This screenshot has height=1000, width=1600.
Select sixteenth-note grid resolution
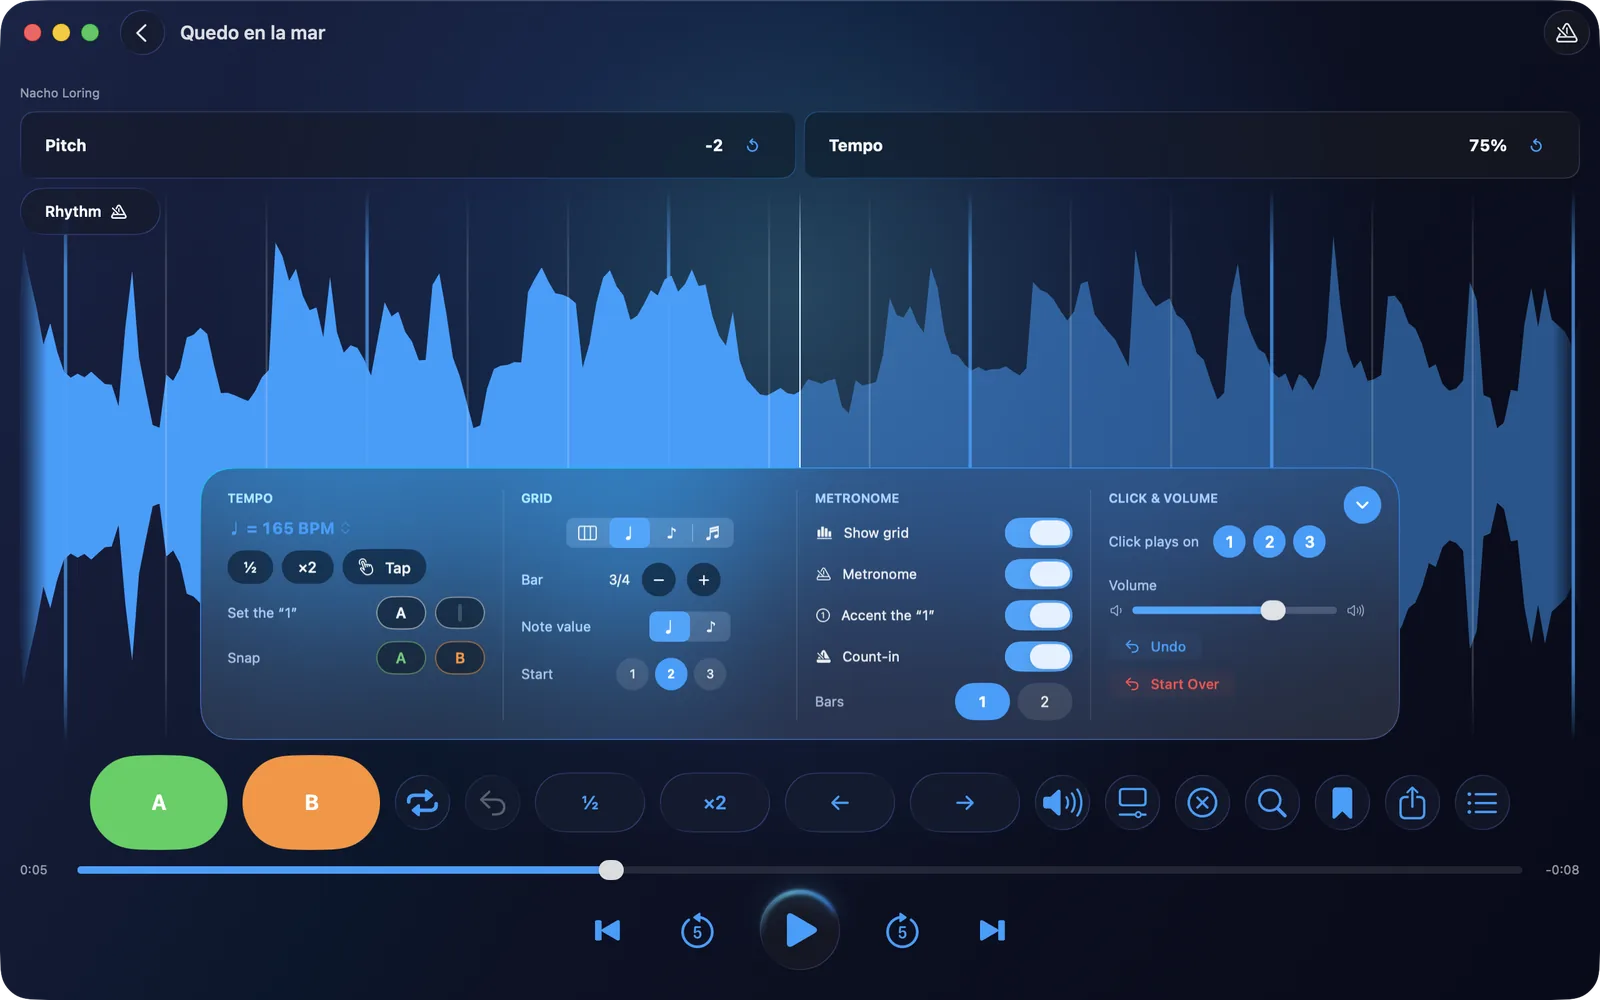coord(712,533)
